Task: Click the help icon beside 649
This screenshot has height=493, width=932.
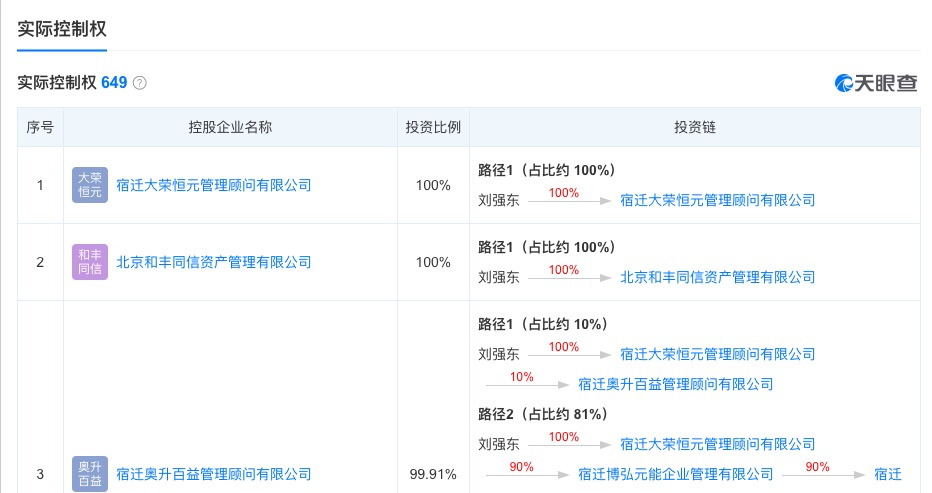Action: click(140, 83)
